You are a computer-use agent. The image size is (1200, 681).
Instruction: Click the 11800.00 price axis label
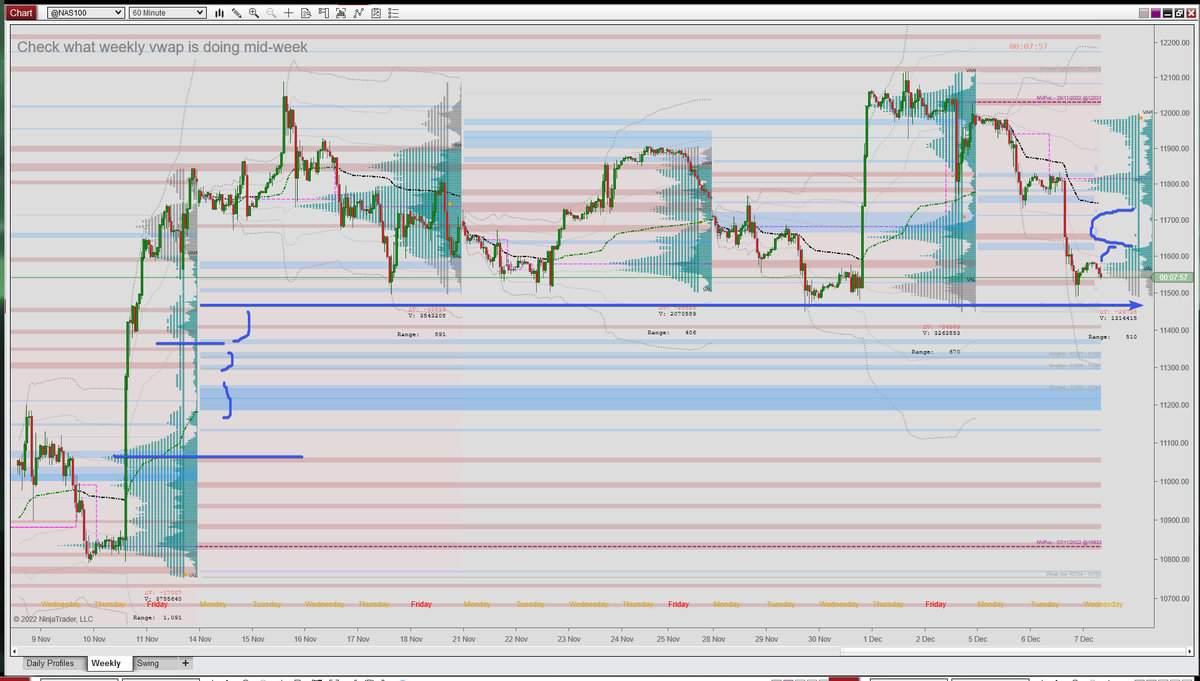pyautogui.click(x=1177, y=184)
